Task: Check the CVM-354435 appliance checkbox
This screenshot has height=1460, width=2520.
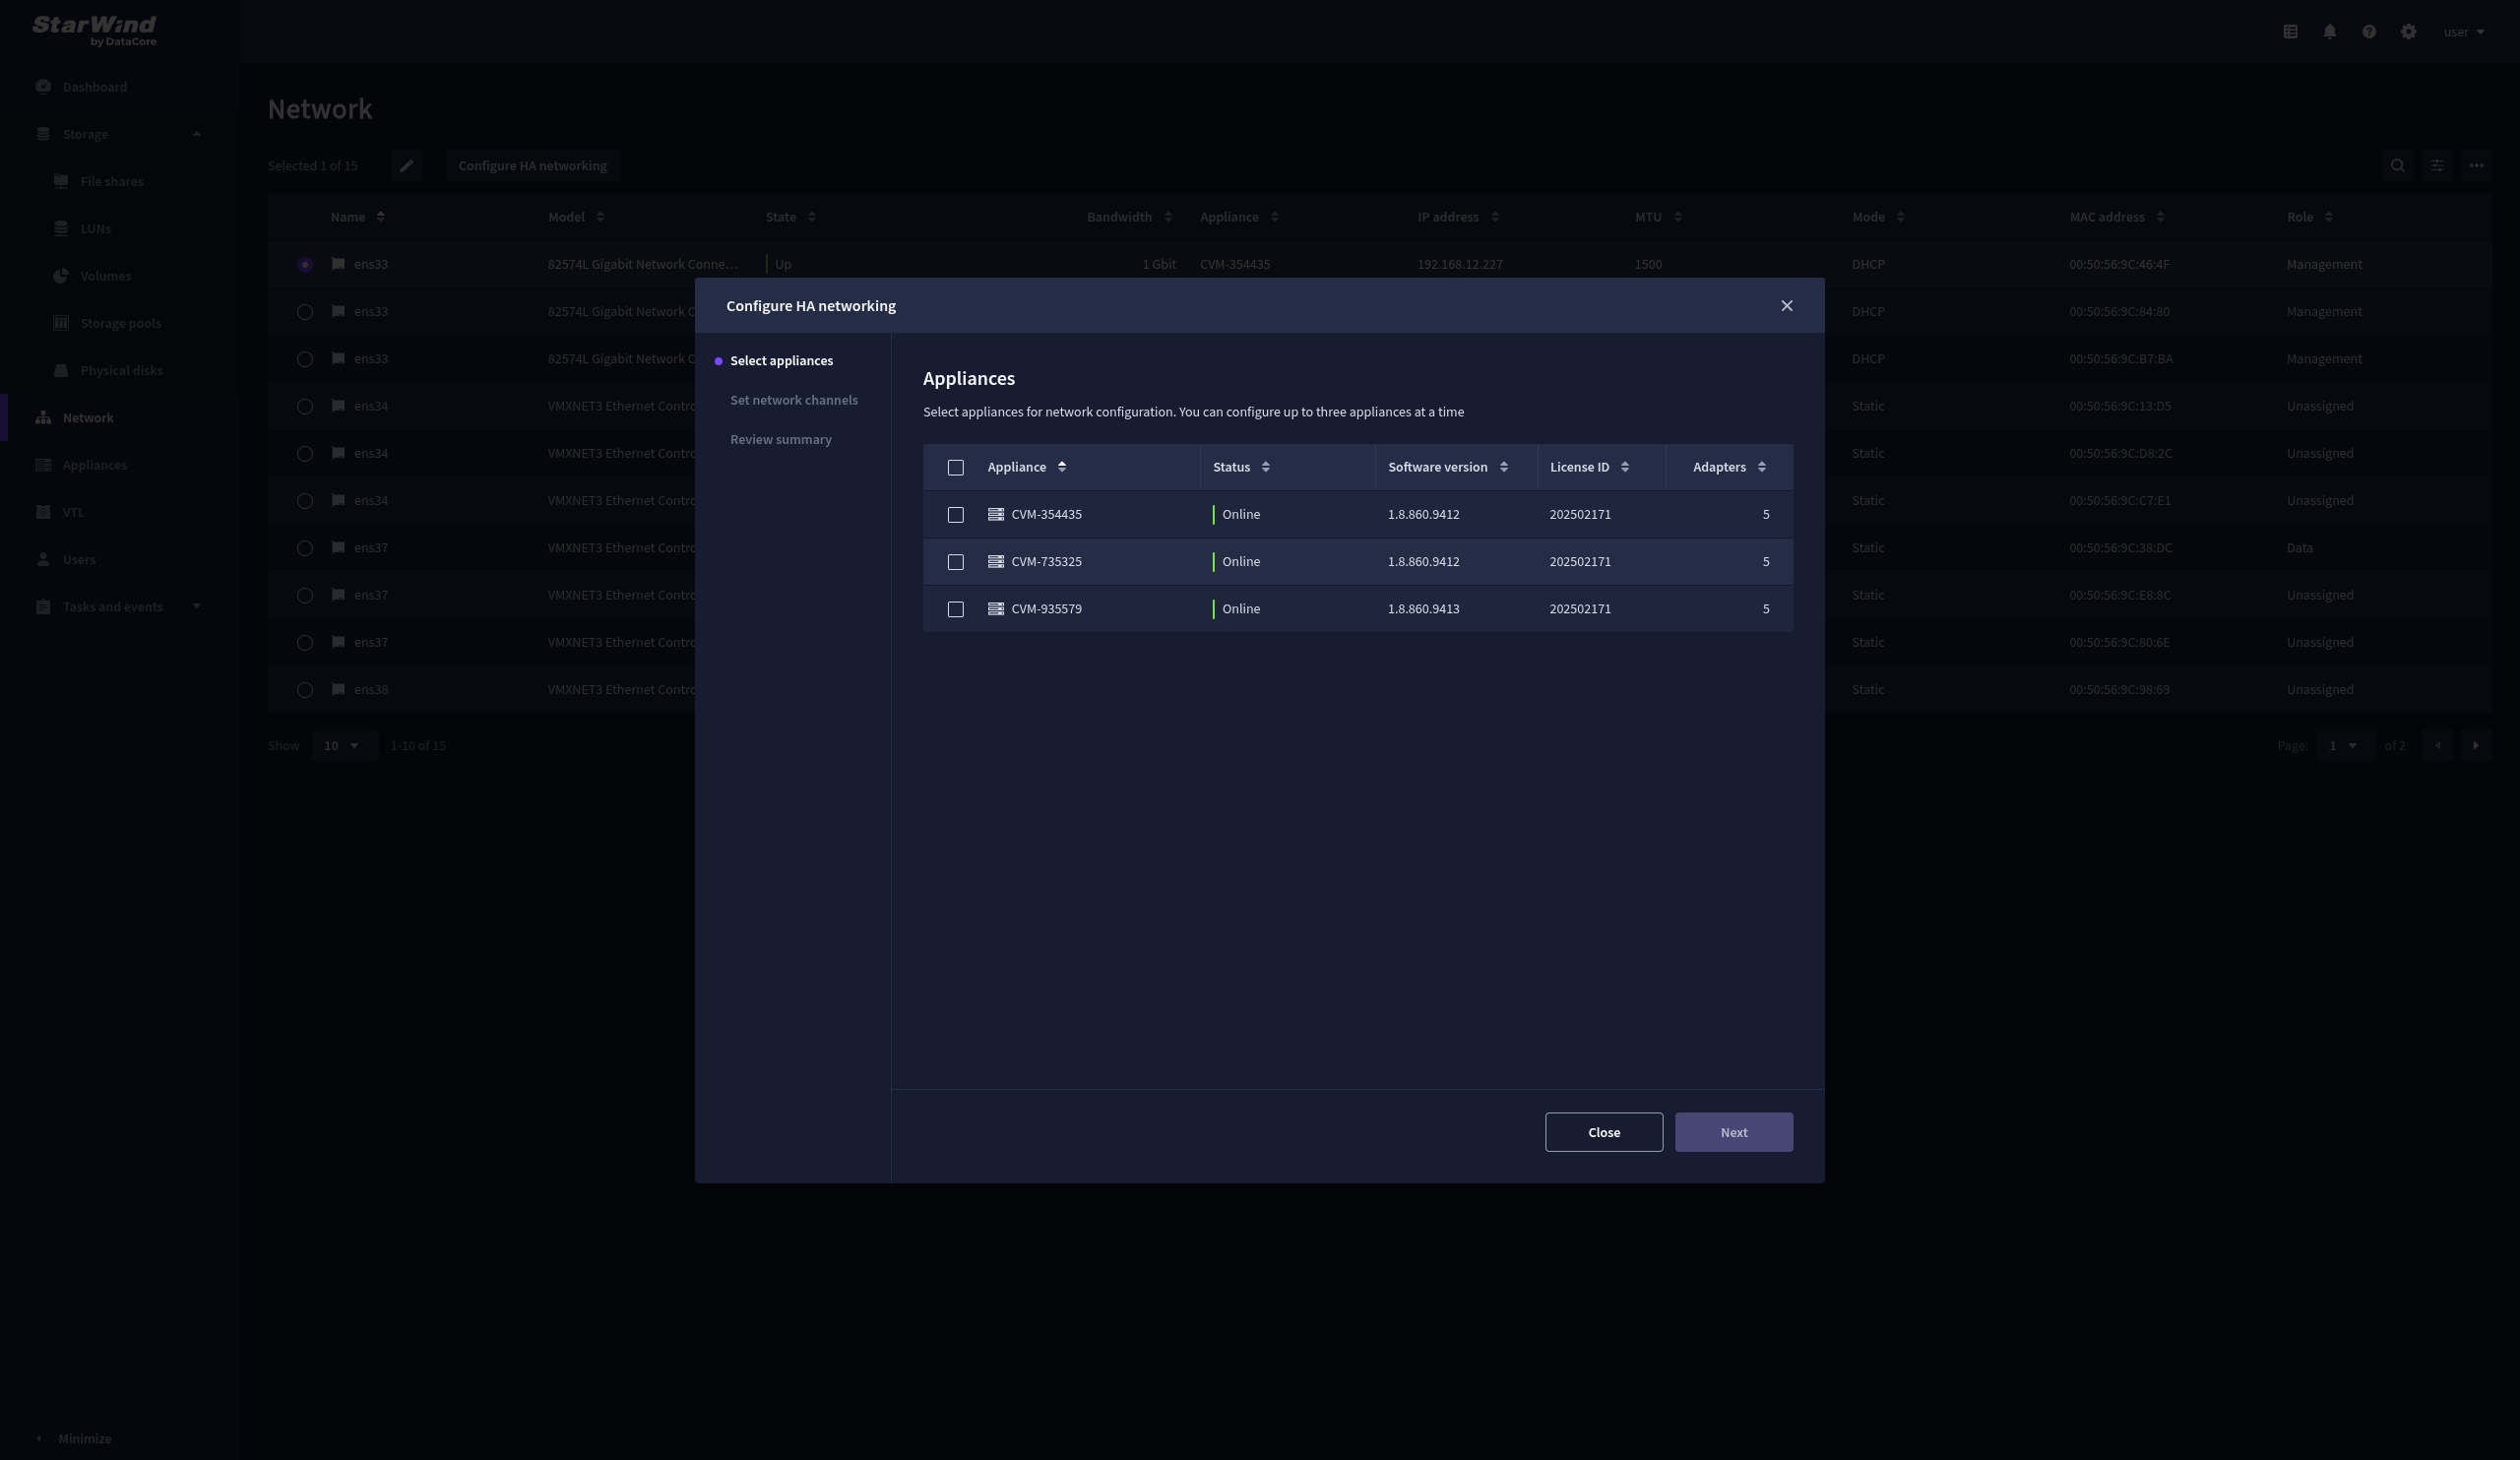Action: click(x=955, y=515)
